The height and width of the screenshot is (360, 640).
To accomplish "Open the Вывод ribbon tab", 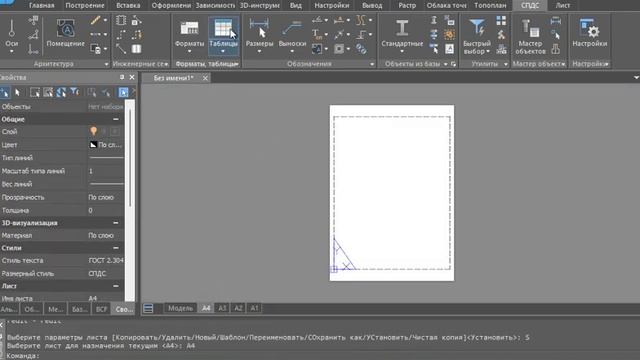I will (372, 5).
